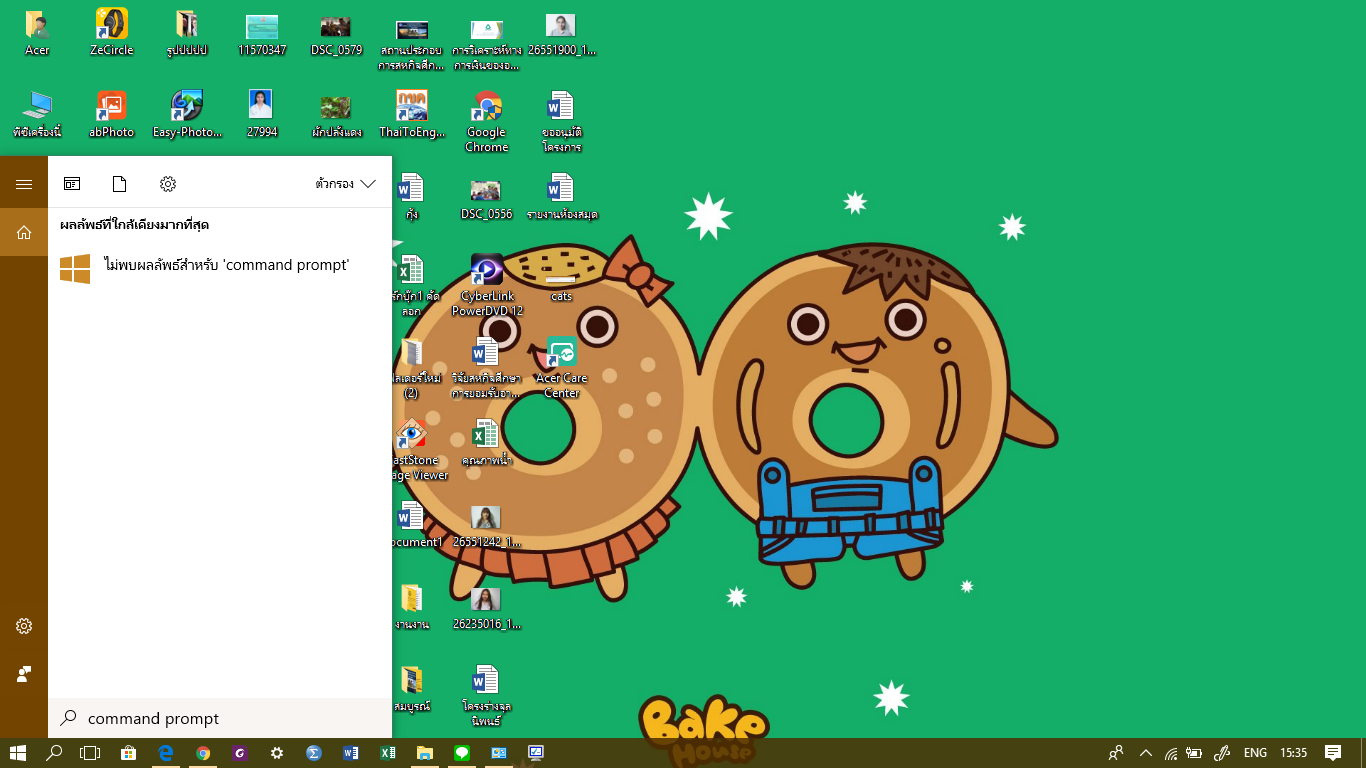Launch Microsoft Edge from the taskbar
Viewport: 1366px width, 768px height.
point(166,753)
